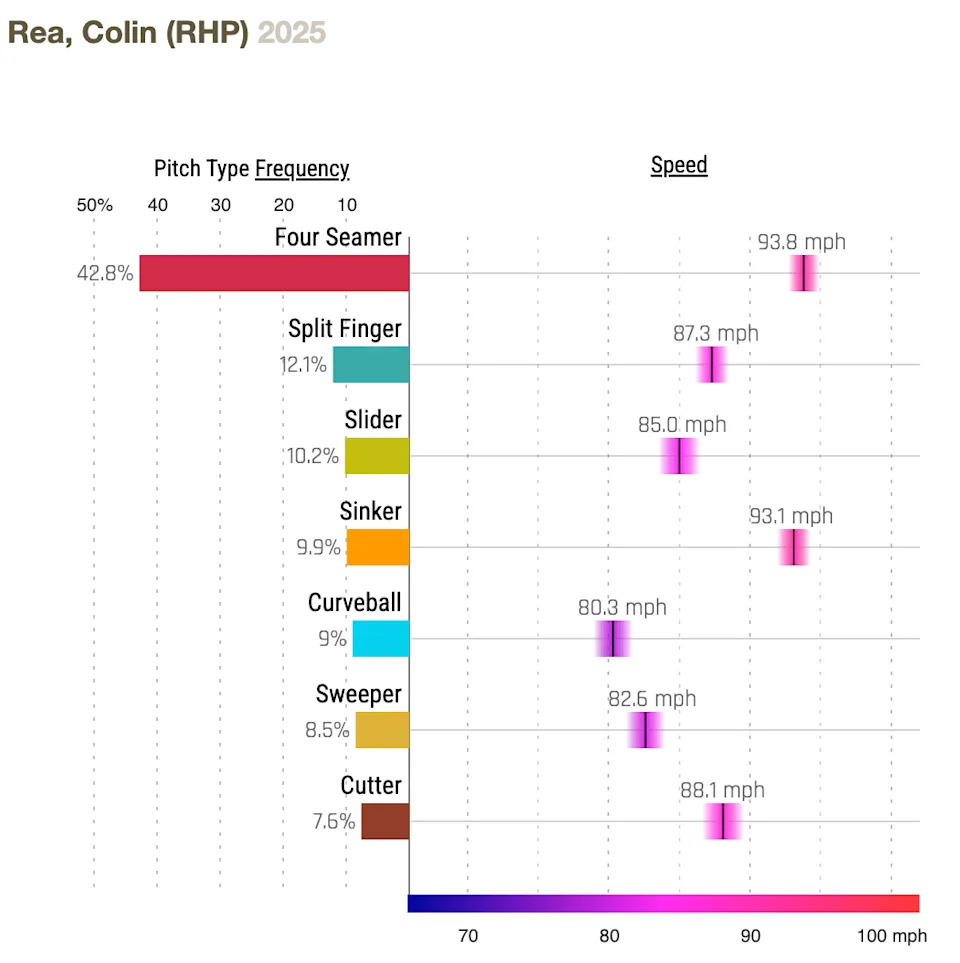Click the 2025 season year label

tap(292, 32)
